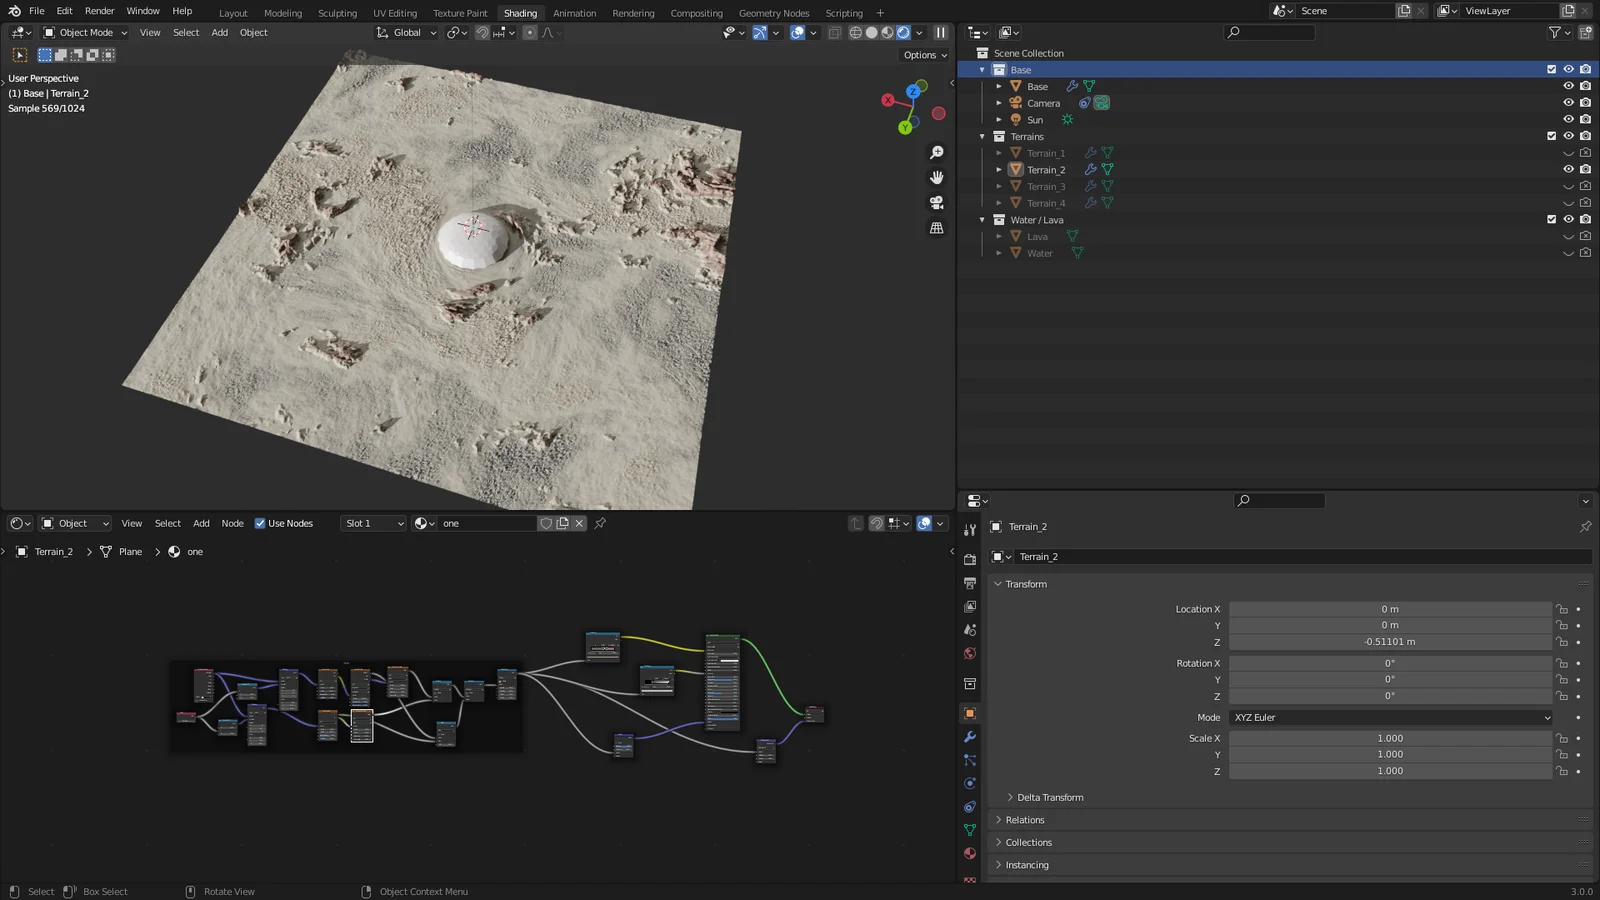1600x900 pixels.
Task: Open the World Properties tab
Action: click(x=969, y=652)
